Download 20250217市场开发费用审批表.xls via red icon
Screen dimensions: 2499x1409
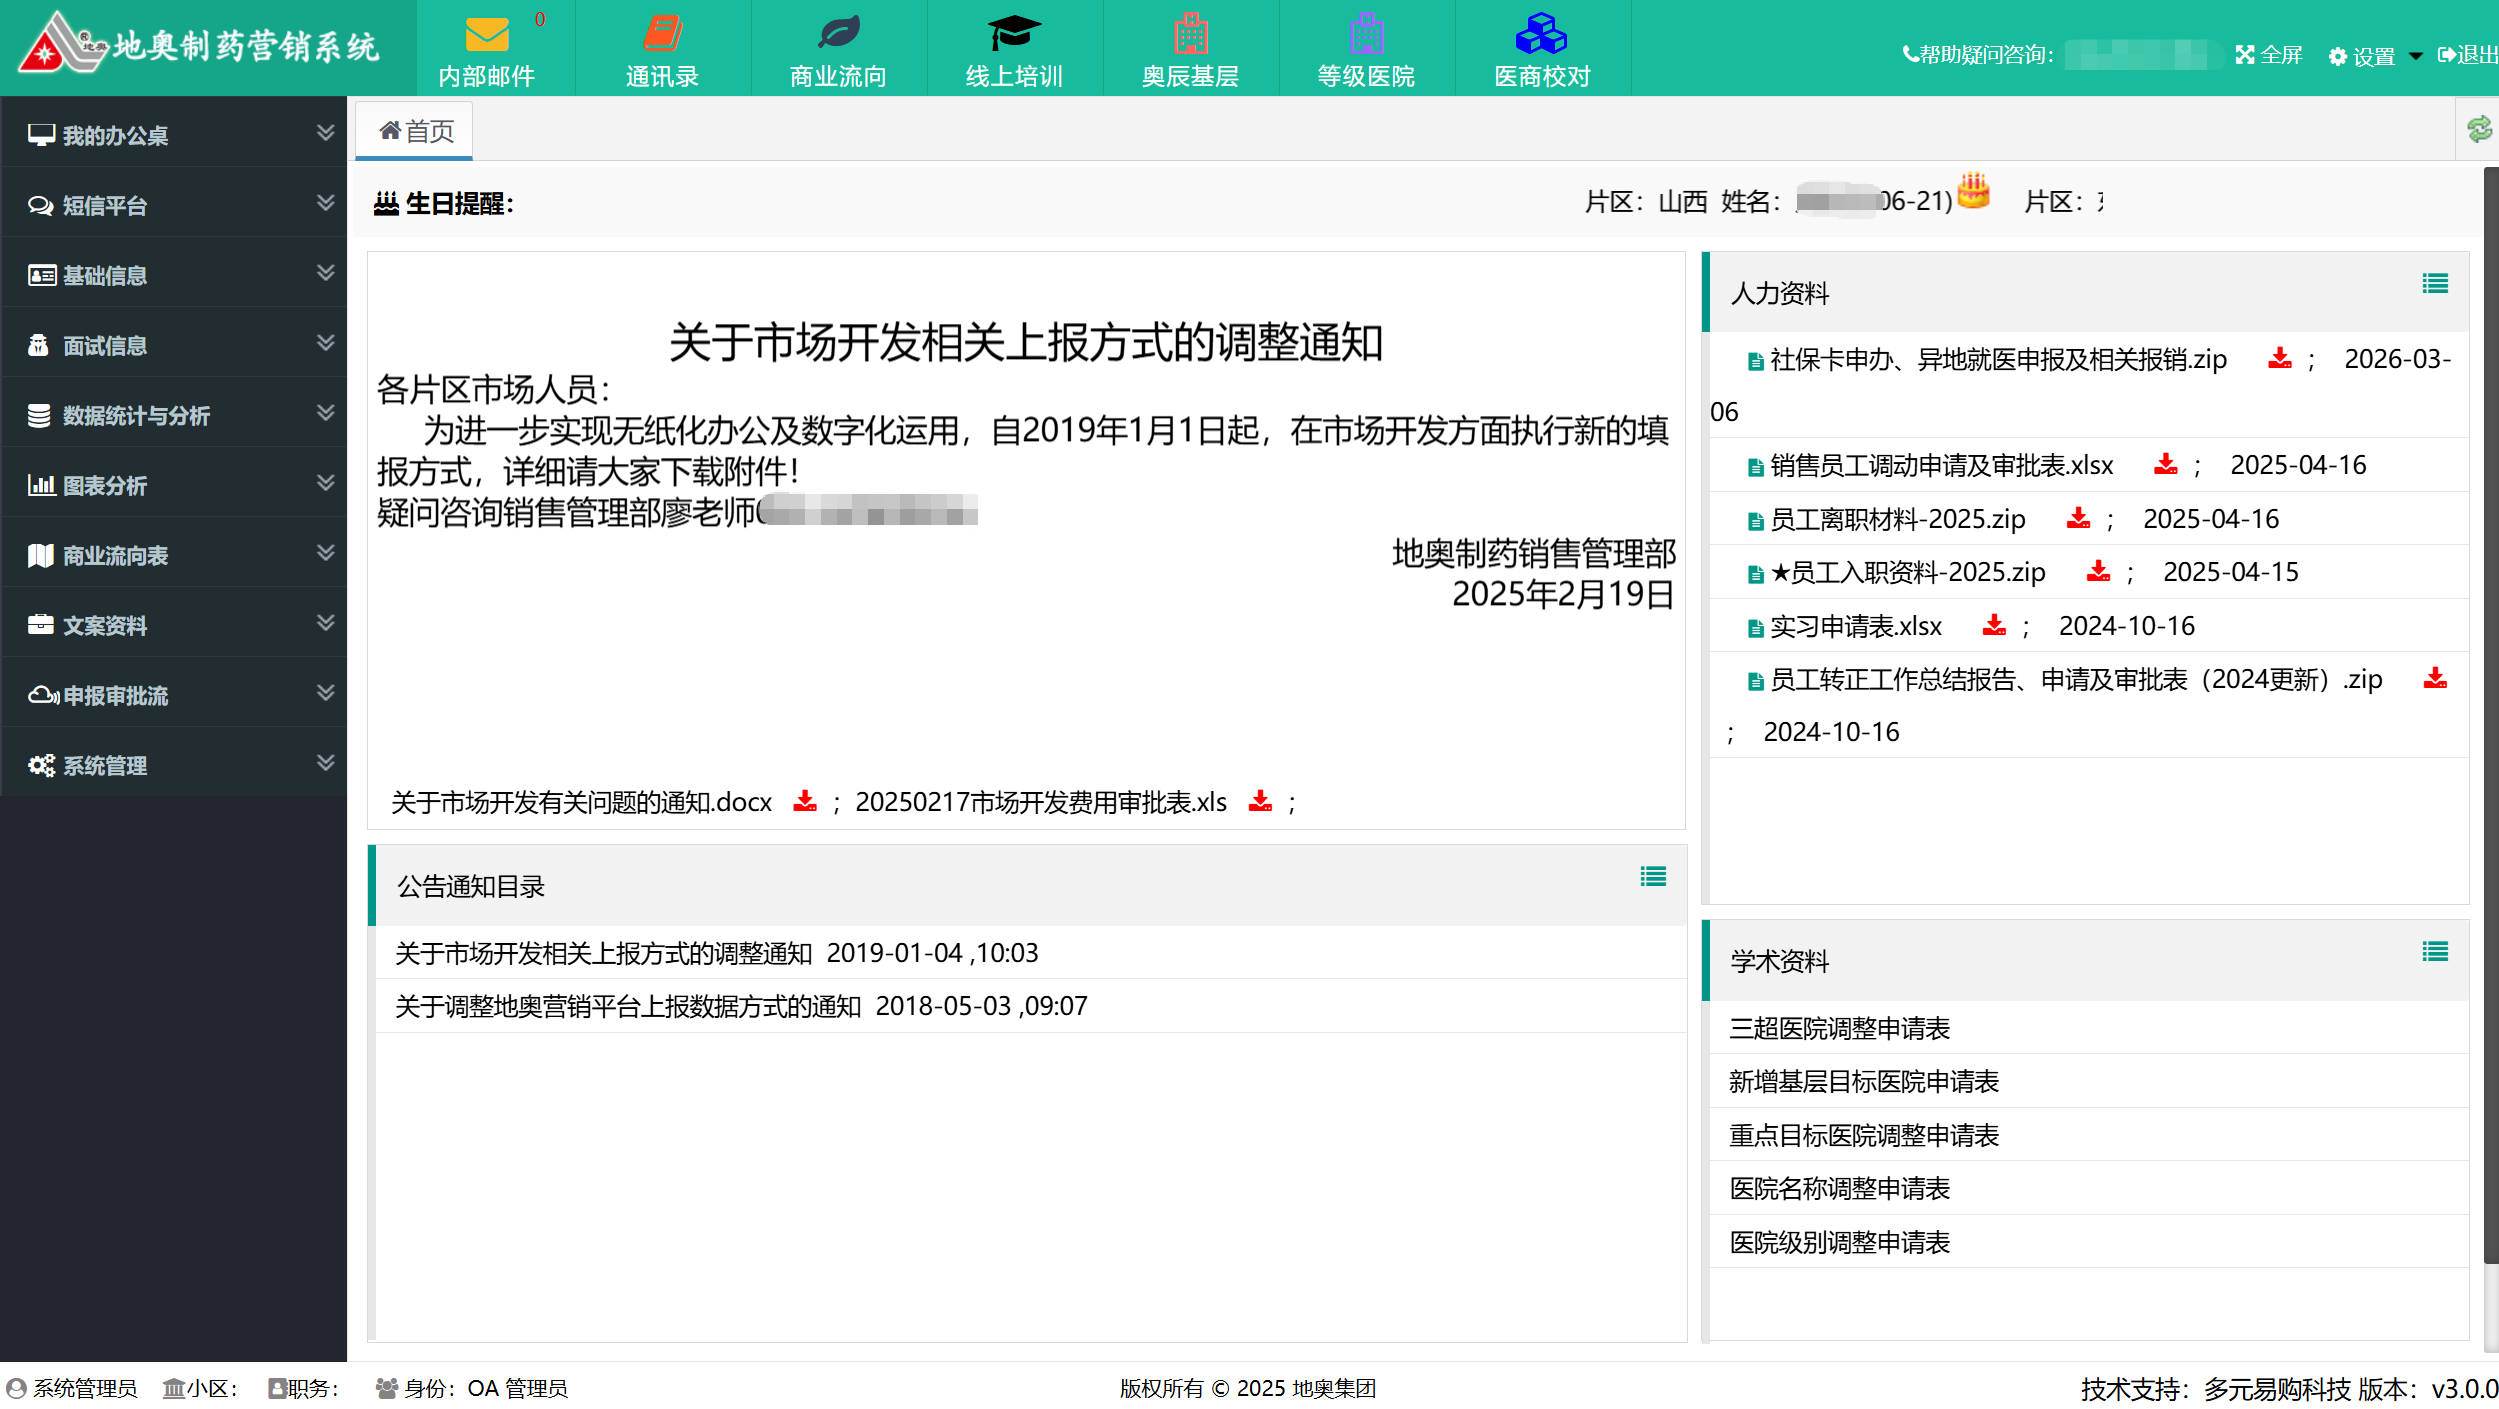click(1260, 801)
